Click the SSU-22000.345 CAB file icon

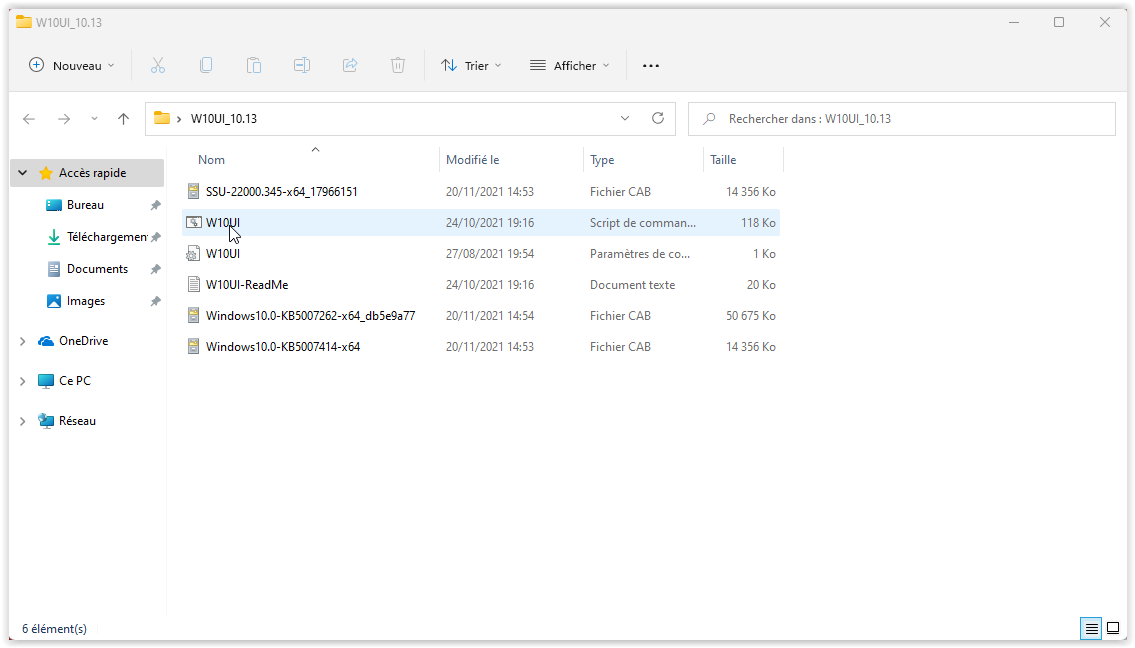(x=193, y=191)
